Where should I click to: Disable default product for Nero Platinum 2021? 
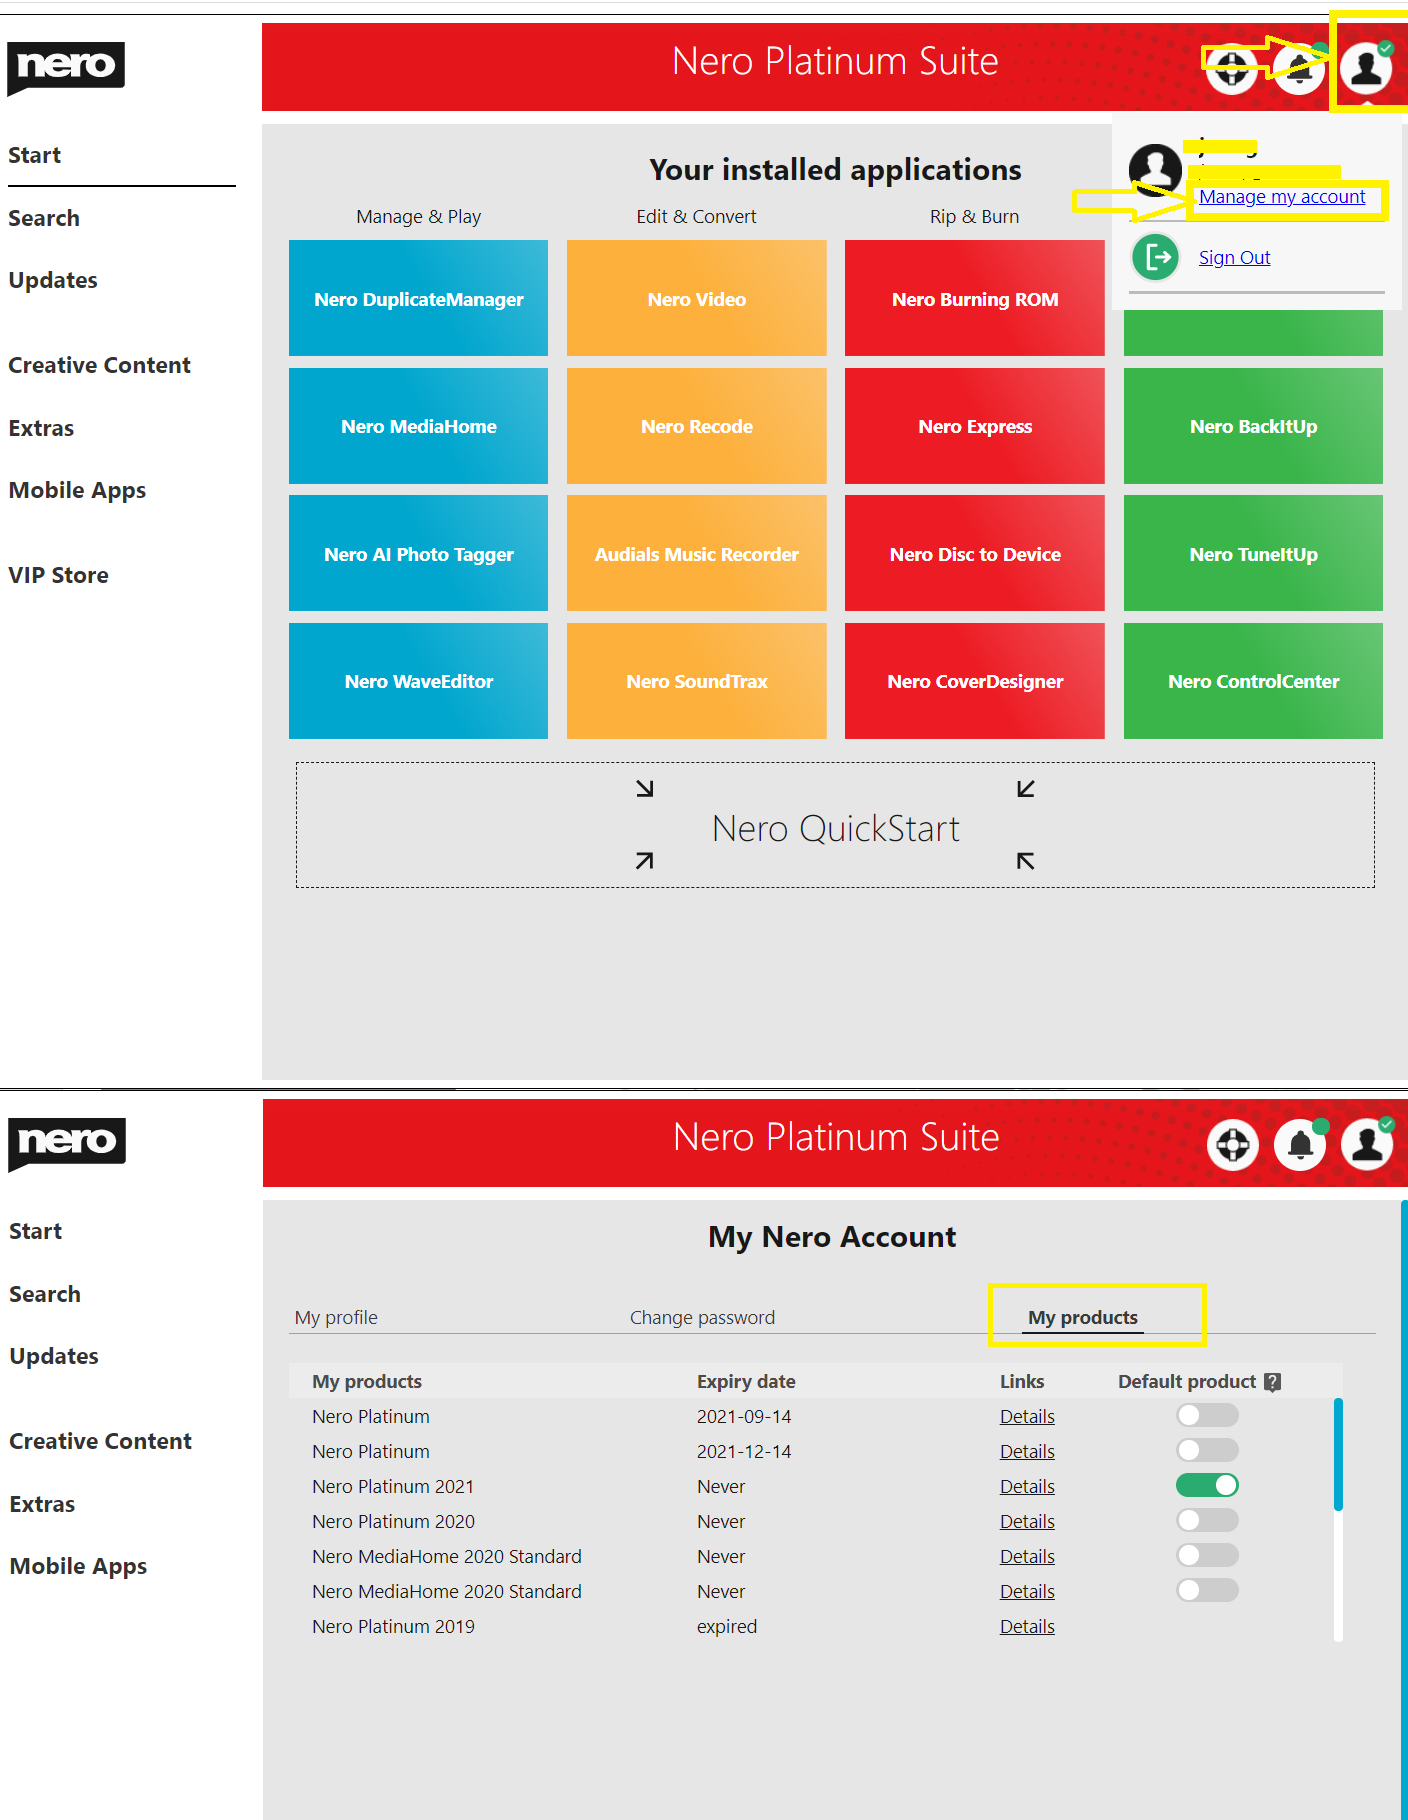click(1207, 1485)
